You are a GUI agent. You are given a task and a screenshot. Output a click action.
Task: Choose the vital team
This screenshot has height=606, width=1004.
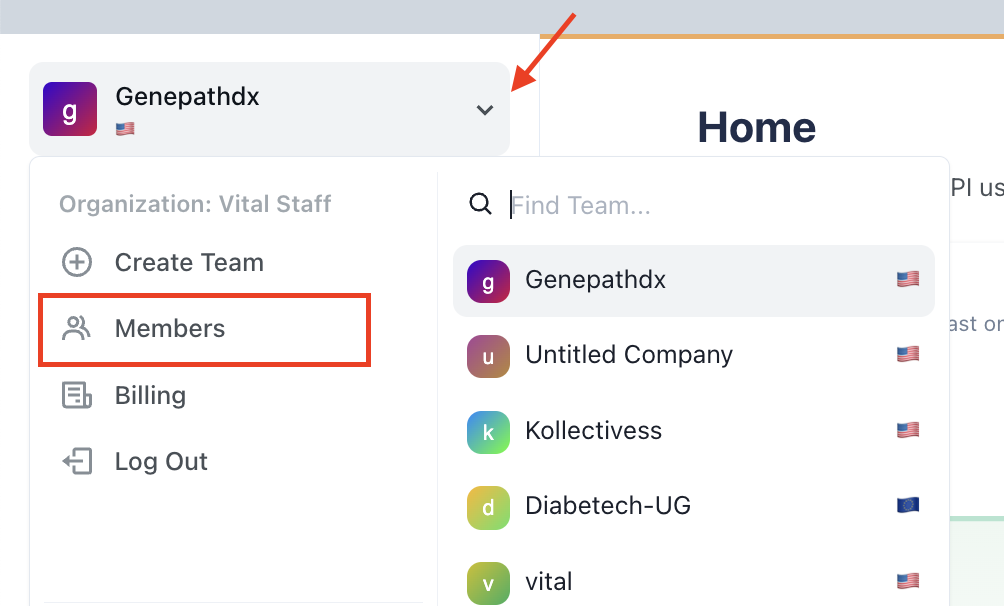(x=549, y=581)
